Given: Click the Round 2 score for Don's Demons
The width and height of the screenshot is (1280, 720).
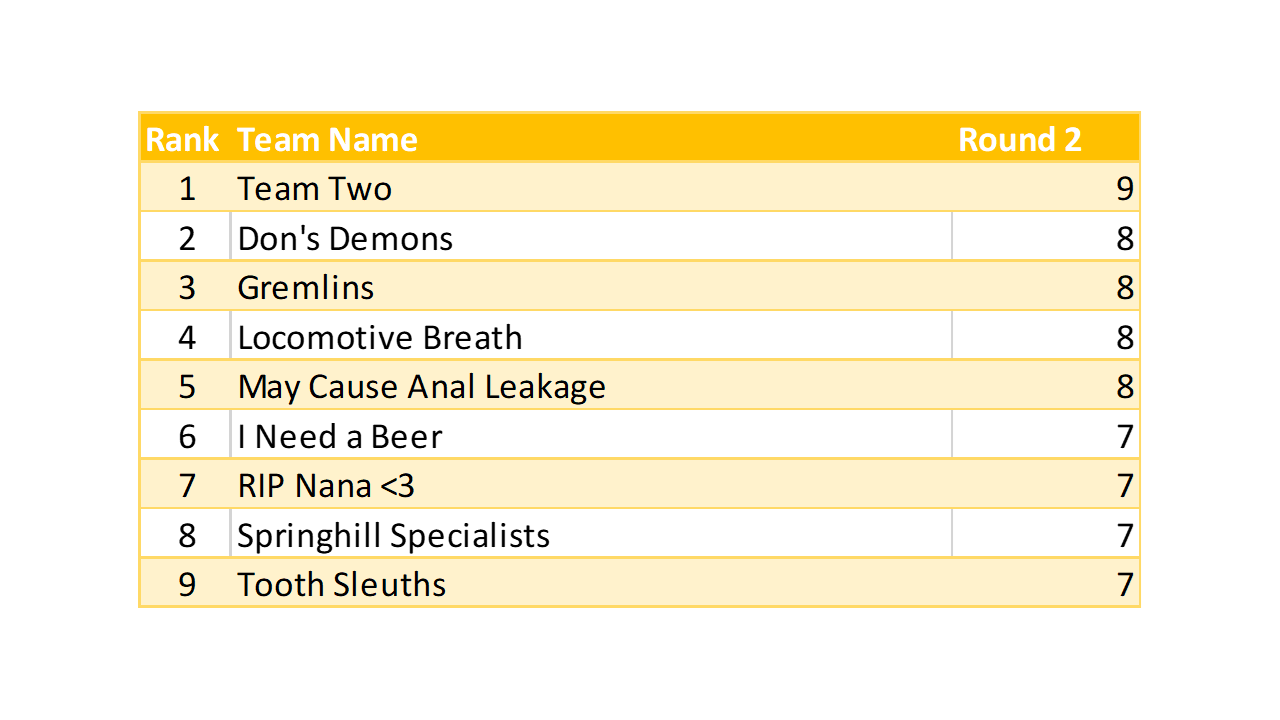Looking at the screenshot, I should point(1125,239).
